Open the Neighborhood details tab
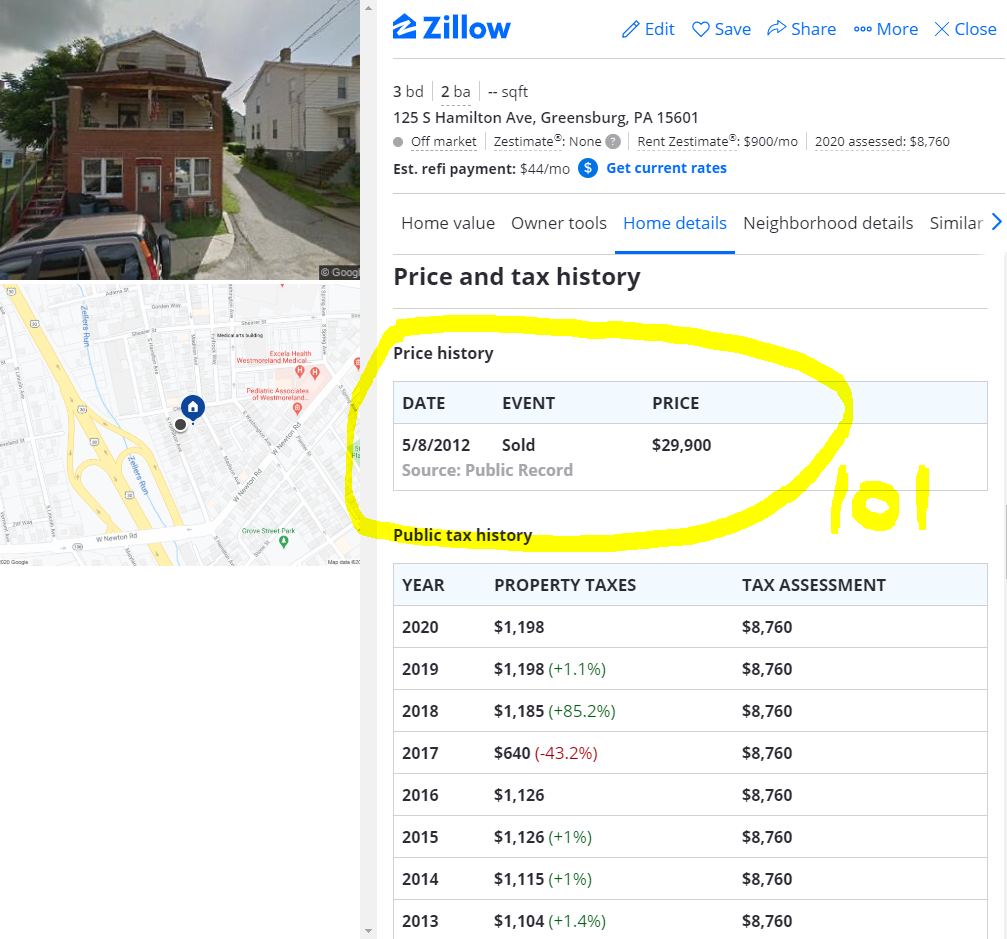The width and height of the screenshot is (1007, 939). point(828,223)
